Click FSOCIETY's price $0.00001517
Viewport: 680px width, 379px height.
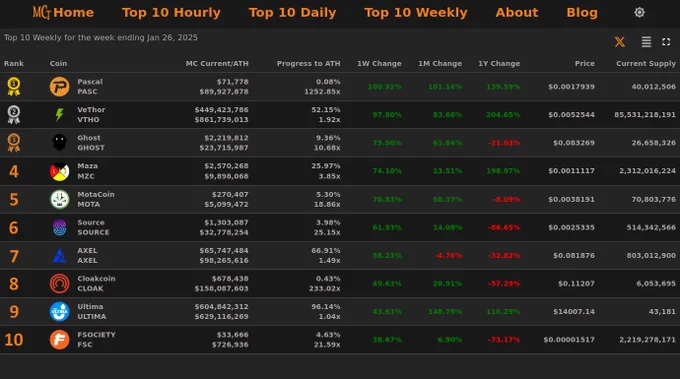click(569, 340)
